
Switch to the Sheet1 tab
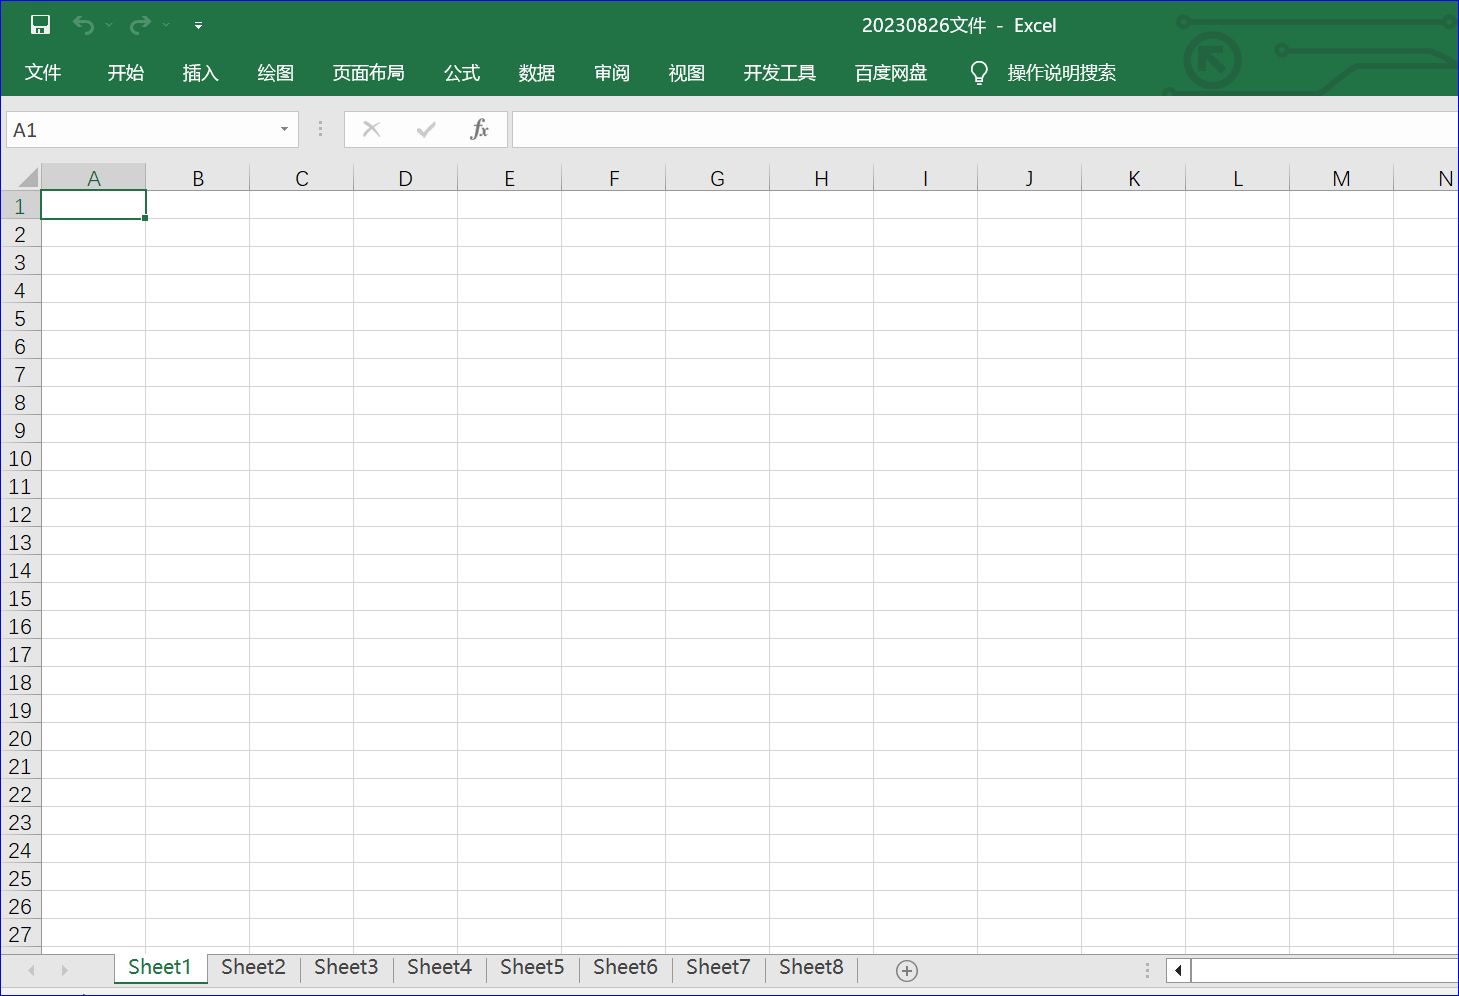click(160, 967)
